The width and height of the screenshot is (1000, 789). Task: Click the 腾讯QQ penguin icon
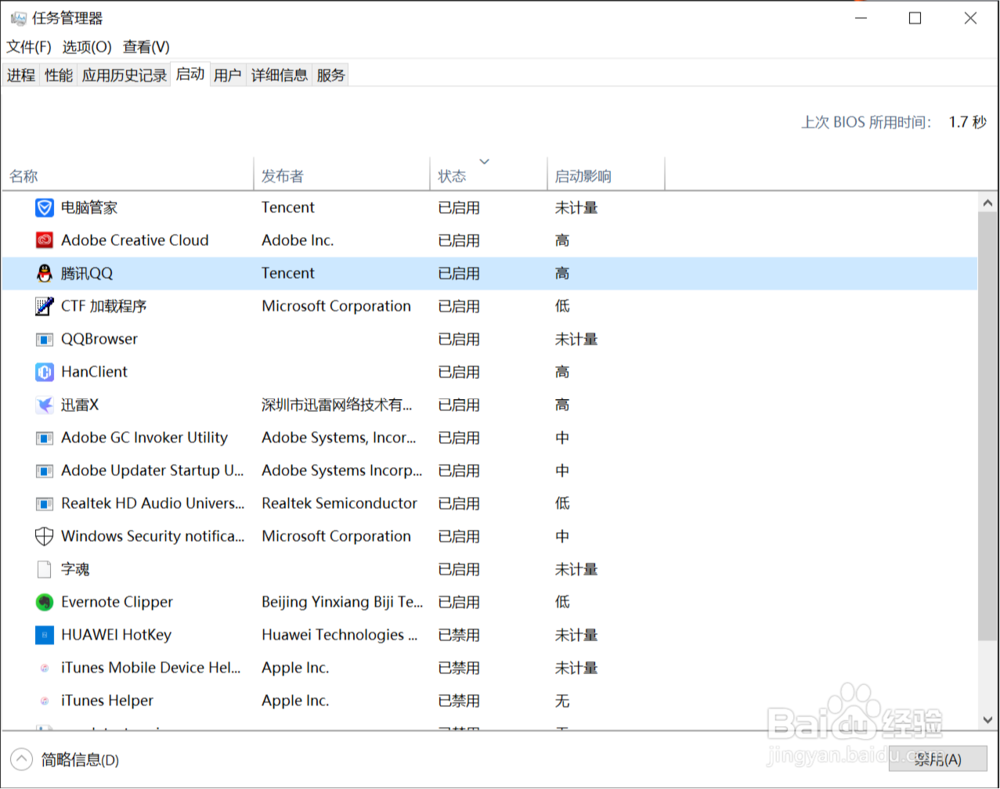44,274
